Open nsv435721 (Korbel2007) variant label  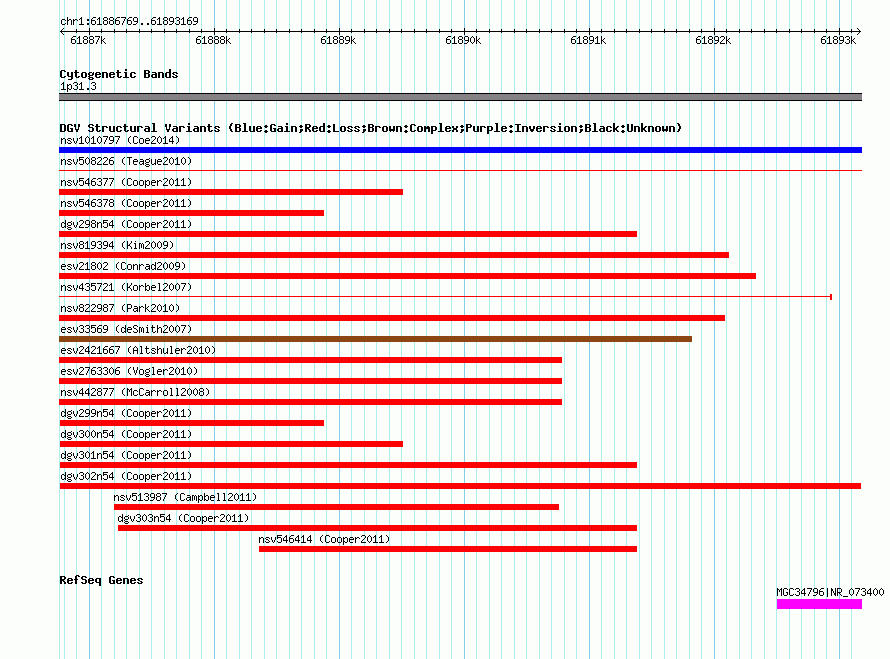(x=126, y=287)
